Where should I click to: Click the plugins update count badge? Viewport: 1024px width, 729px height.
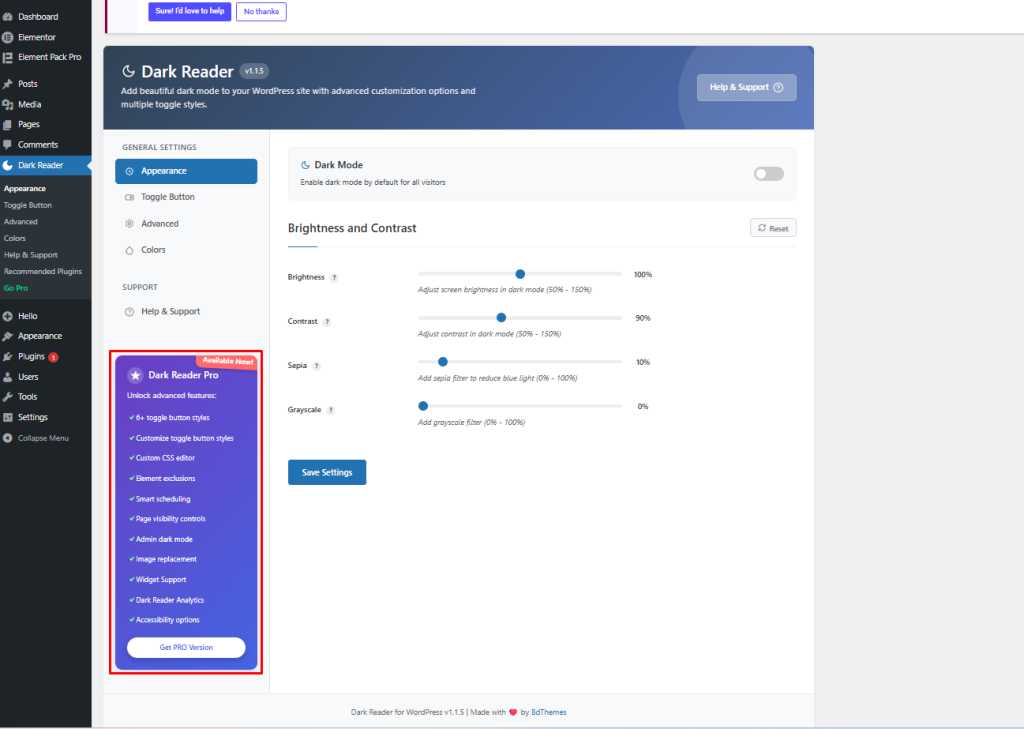click(54, 357)
